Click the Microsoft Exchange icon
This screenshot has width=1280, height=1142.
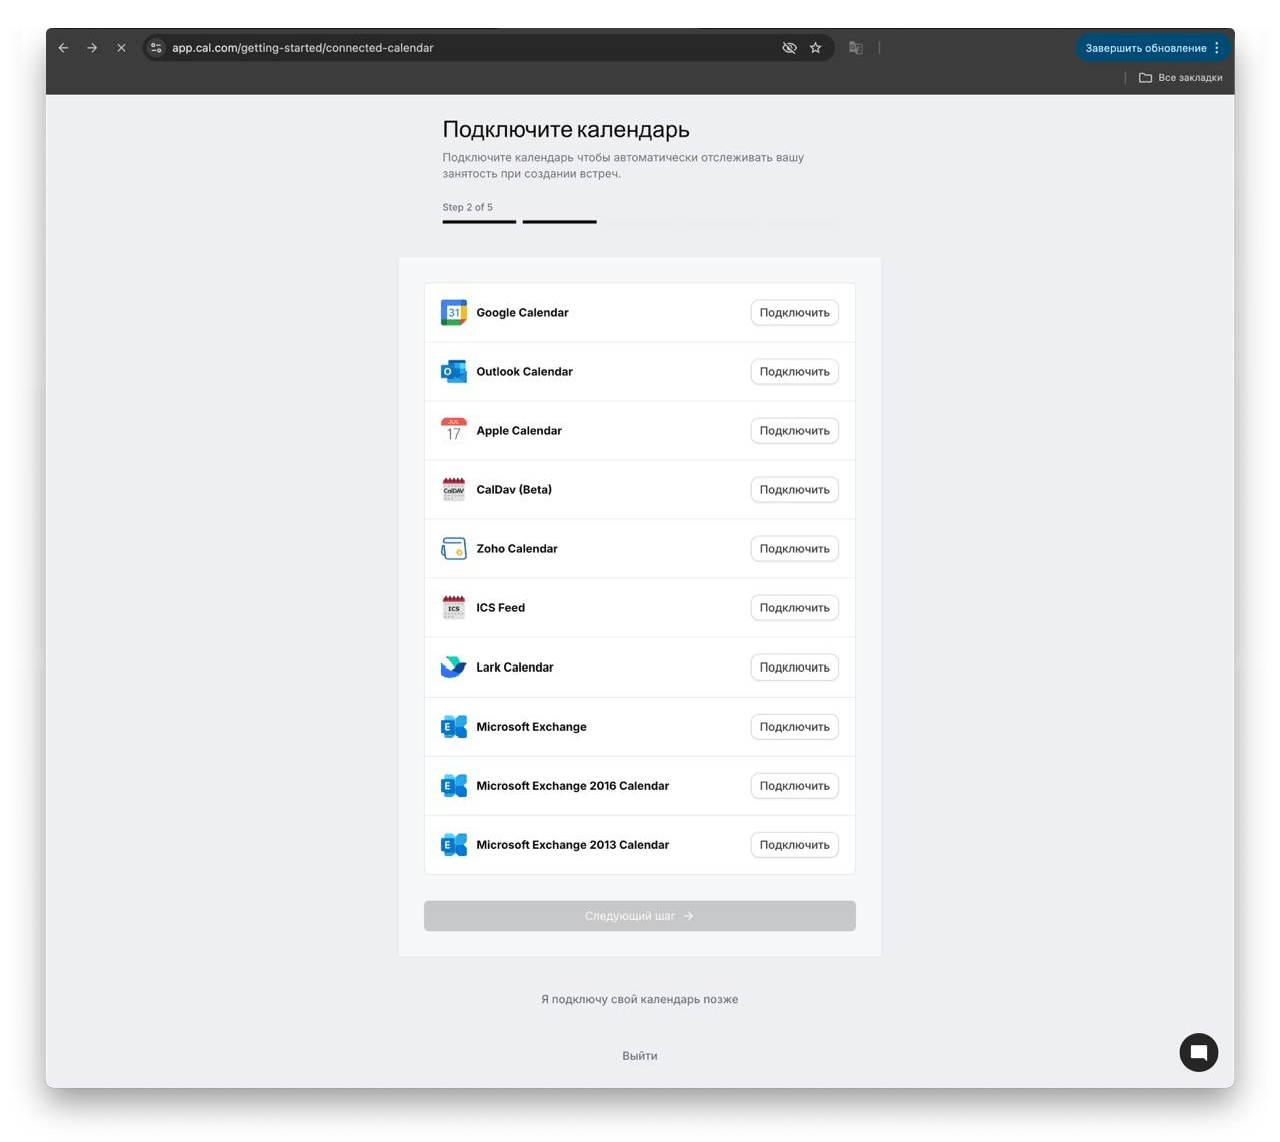tap(454, 727)
